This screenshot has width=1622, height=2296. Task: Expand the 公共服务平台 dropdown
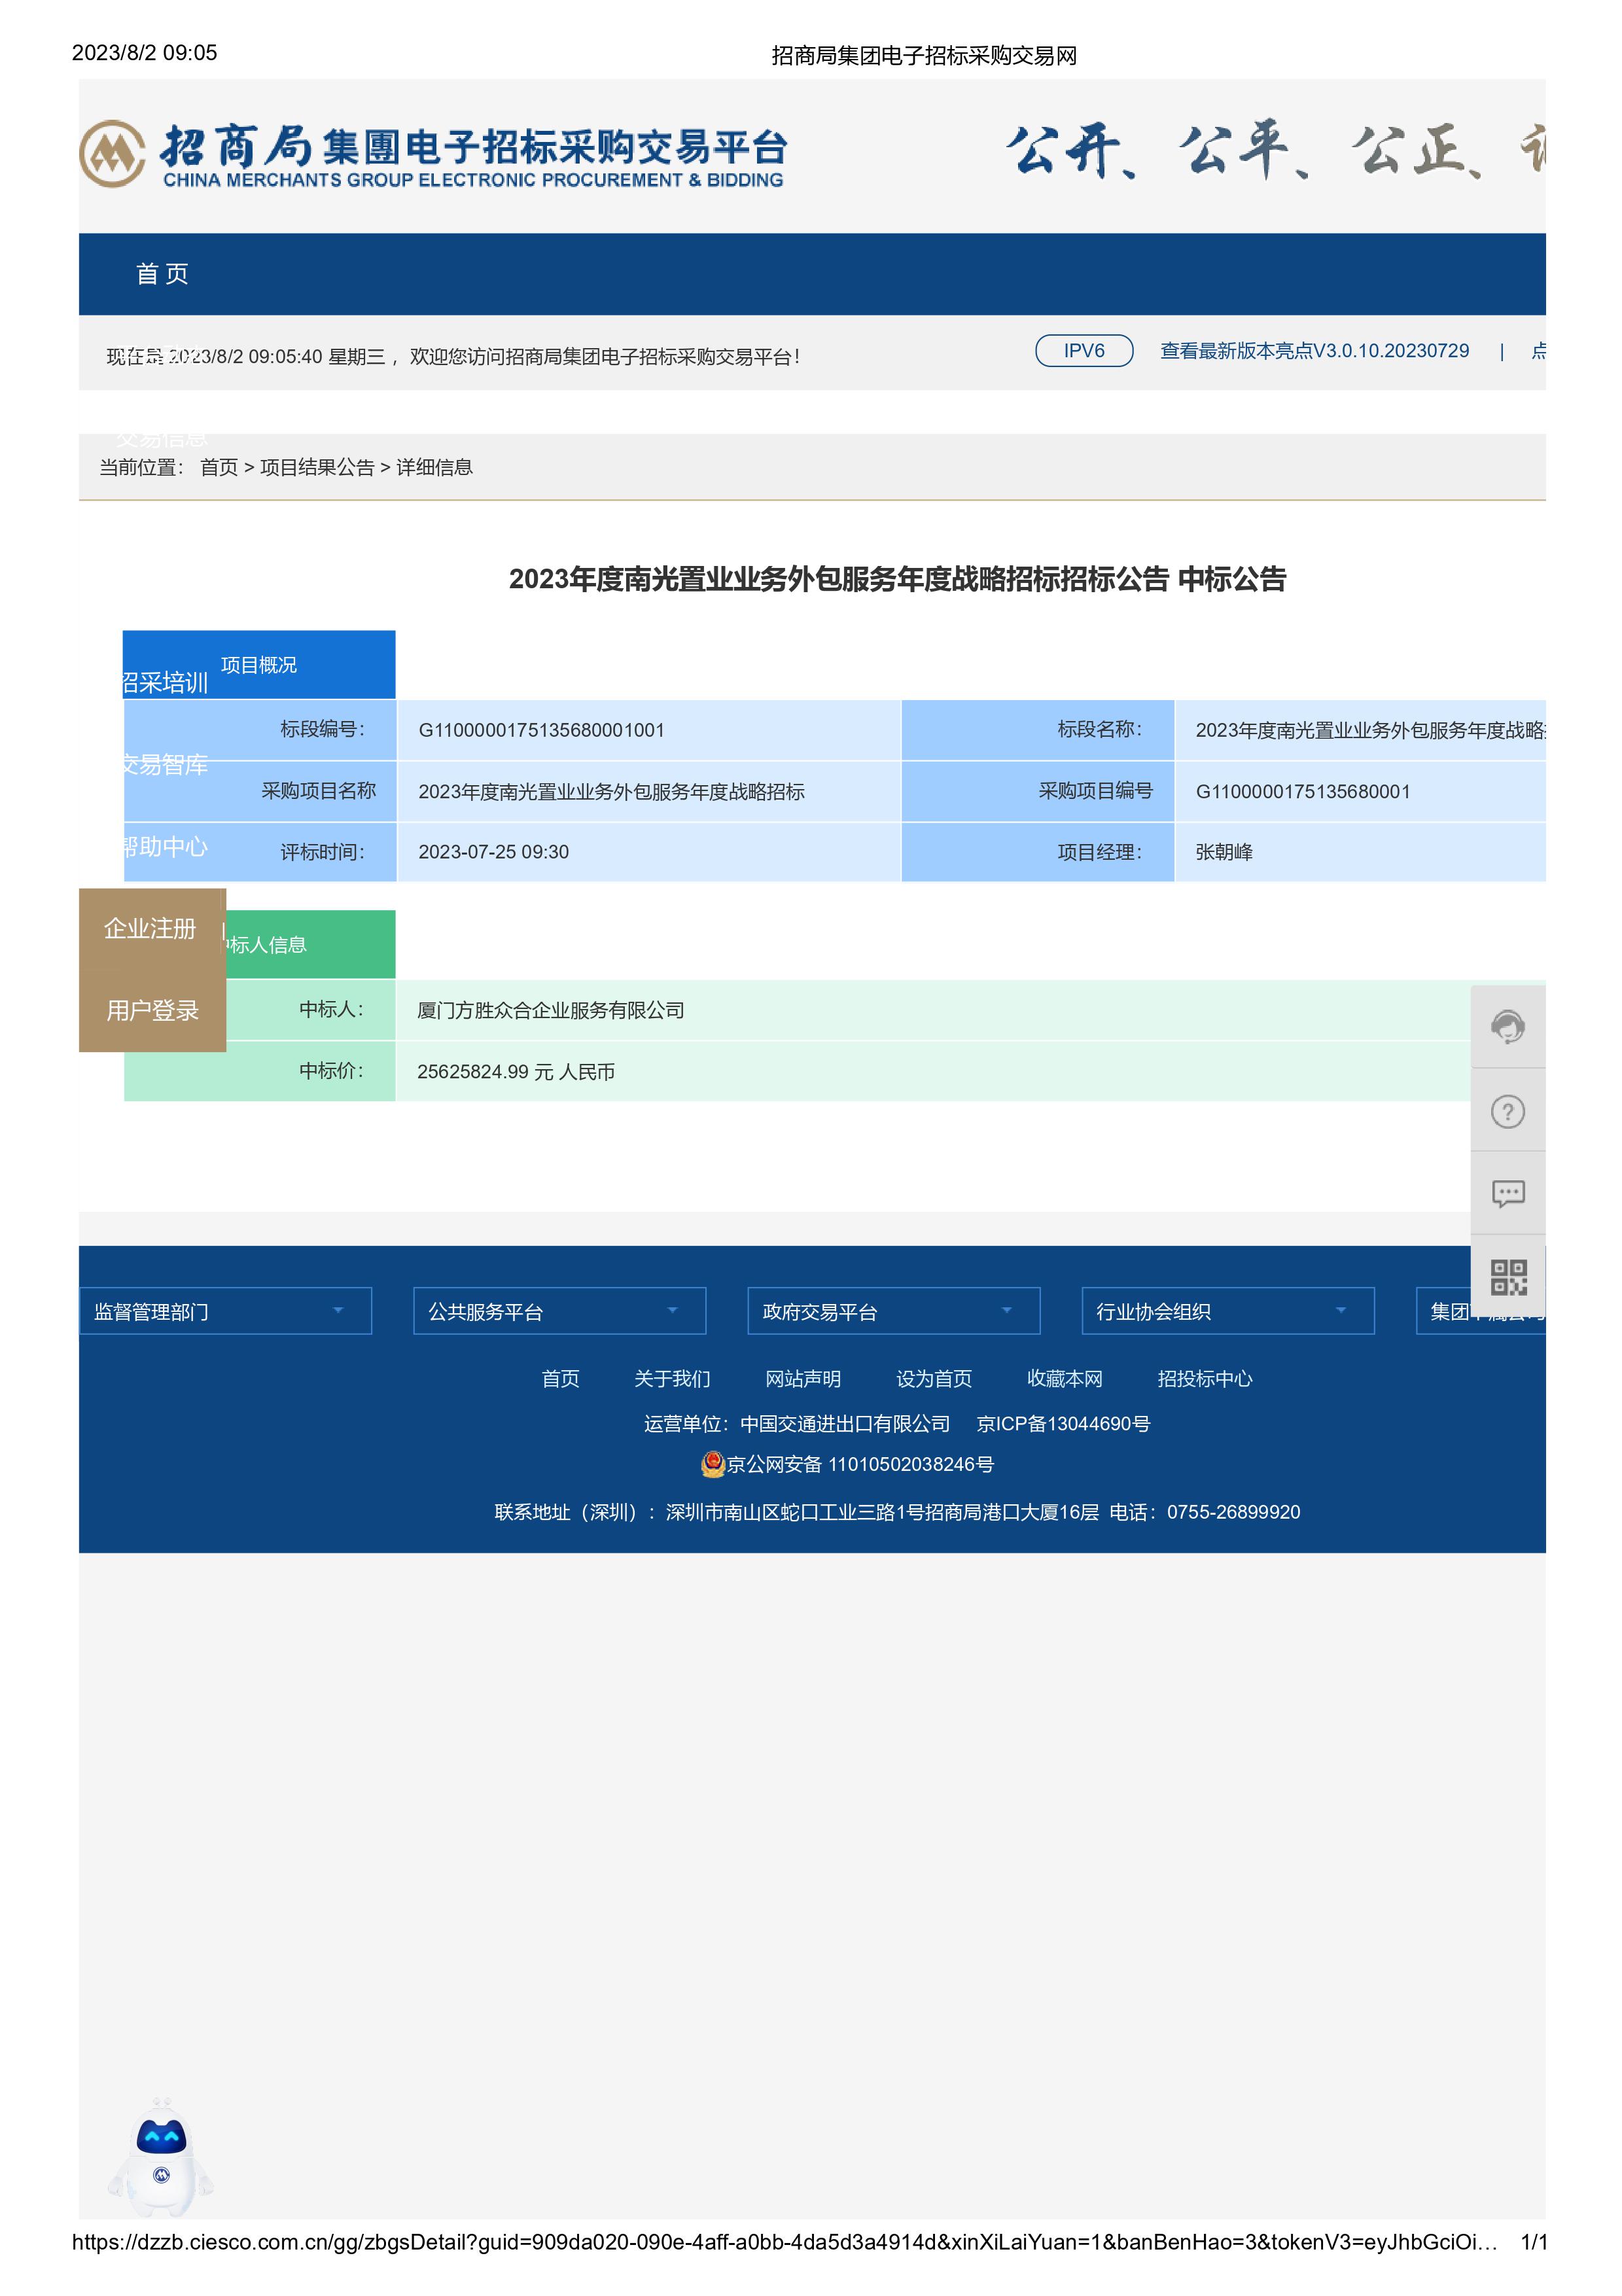[559, 1311]
